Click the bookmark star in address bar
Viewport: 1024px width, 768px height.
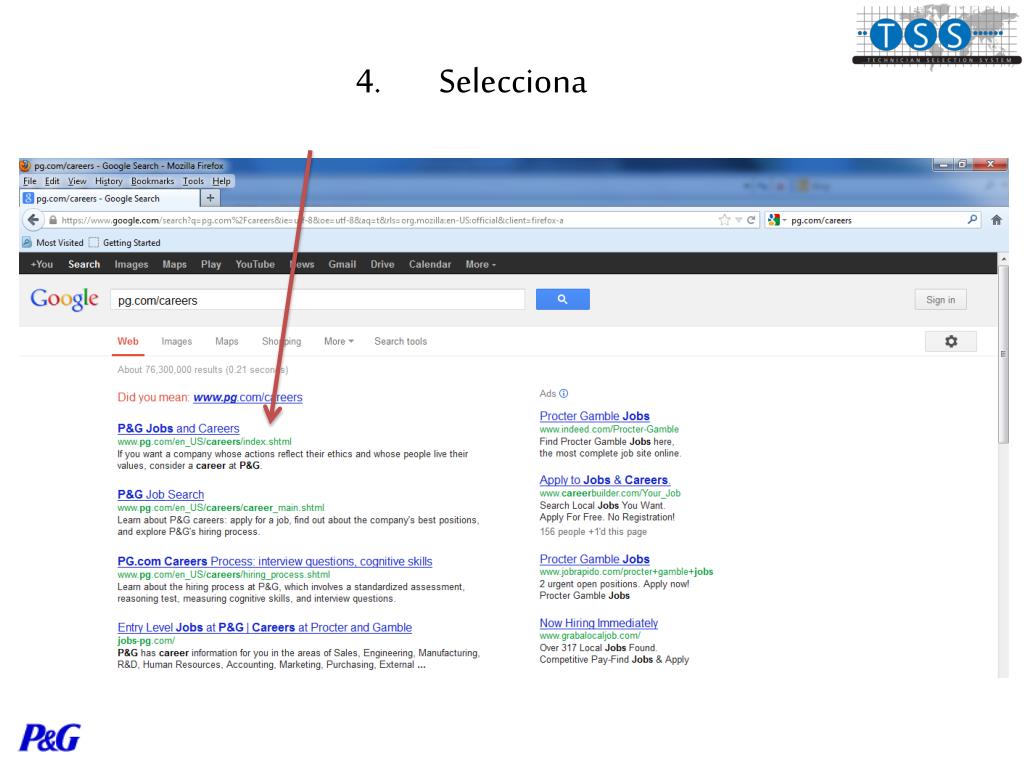pos(724,220)
